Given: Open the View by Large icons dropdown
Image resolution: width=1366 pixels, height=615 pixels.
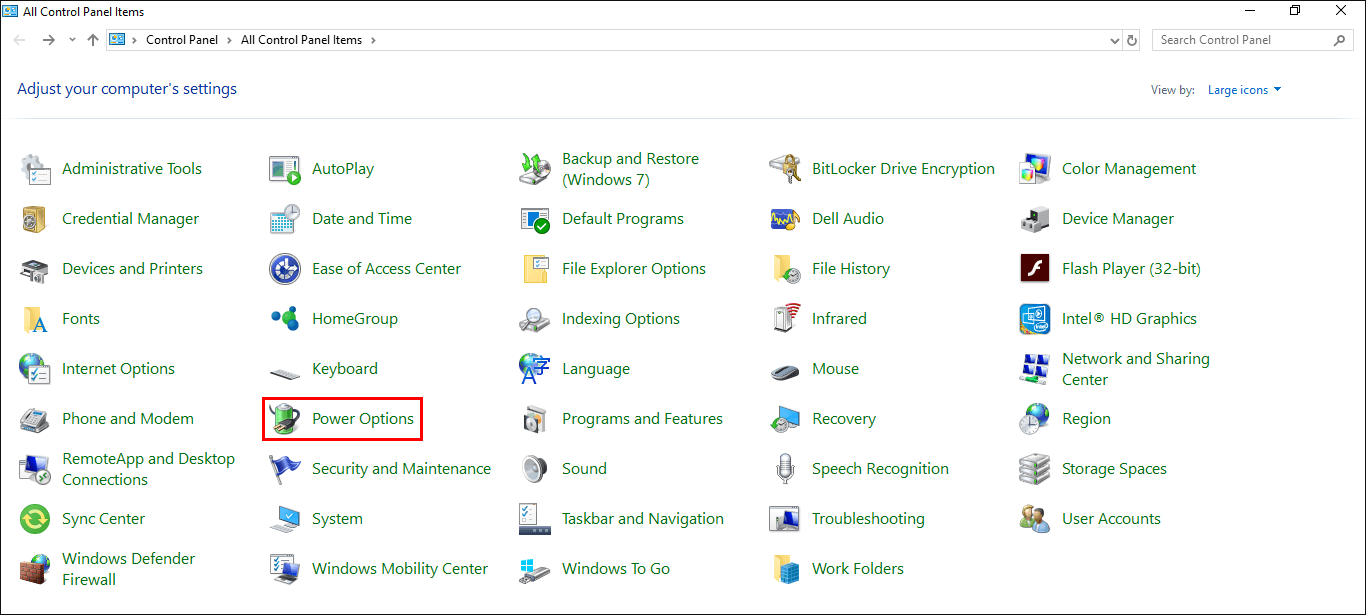Looking at the screenshot, I should coord(1244,90).
